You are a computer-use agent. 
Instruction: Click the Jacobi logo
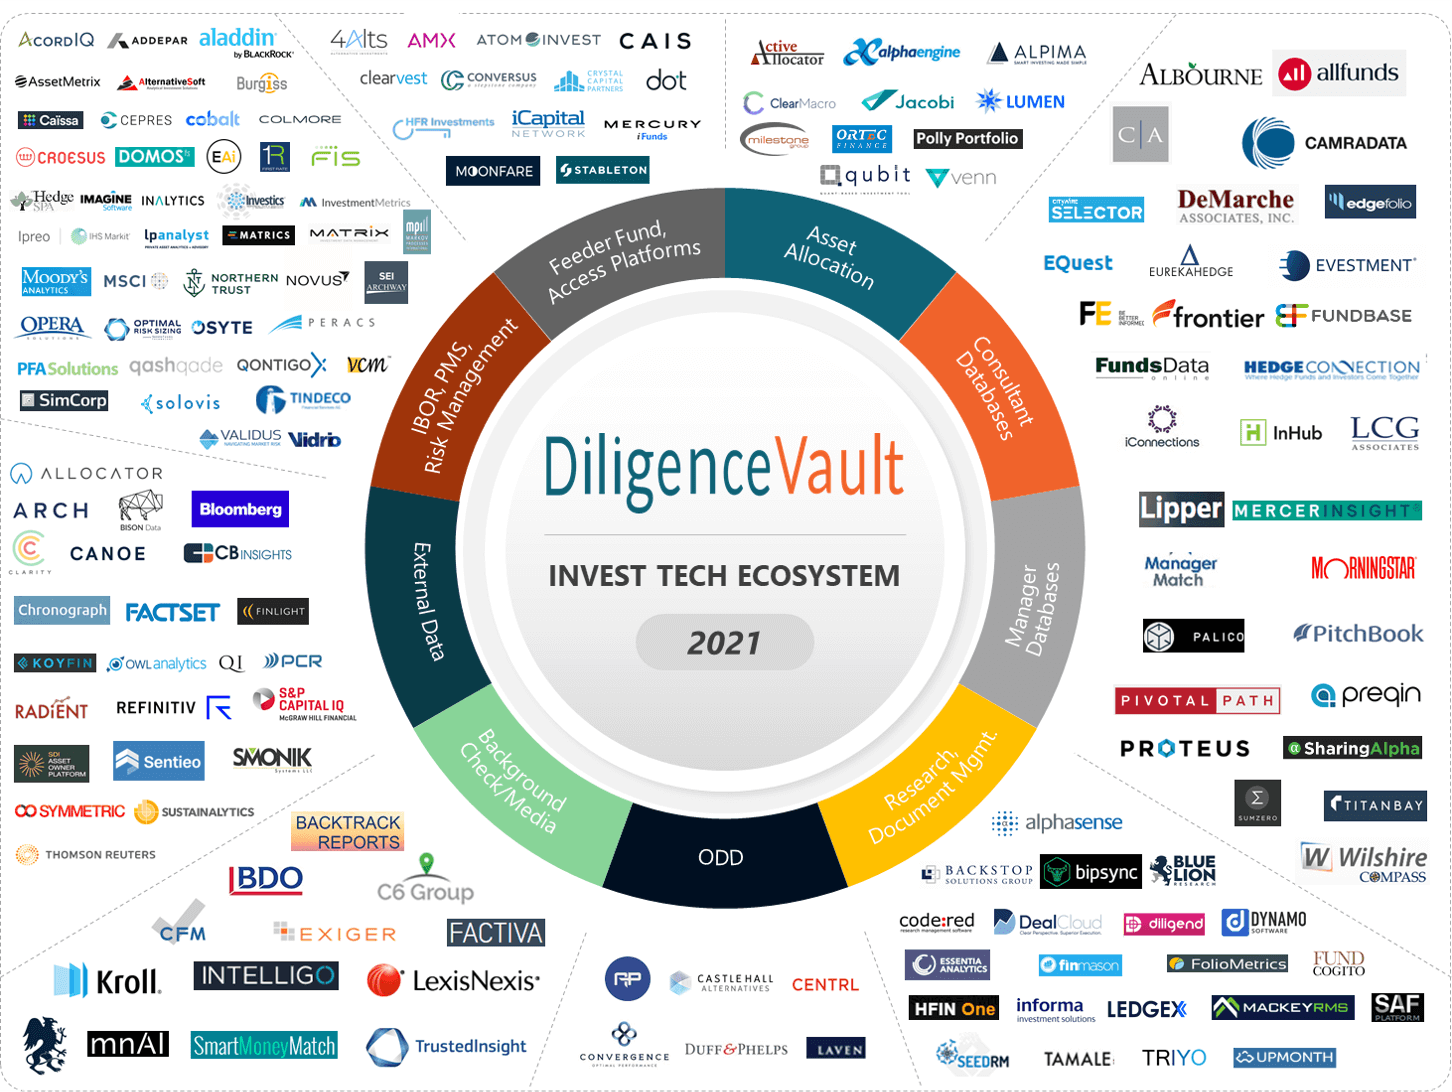(908, 101)
